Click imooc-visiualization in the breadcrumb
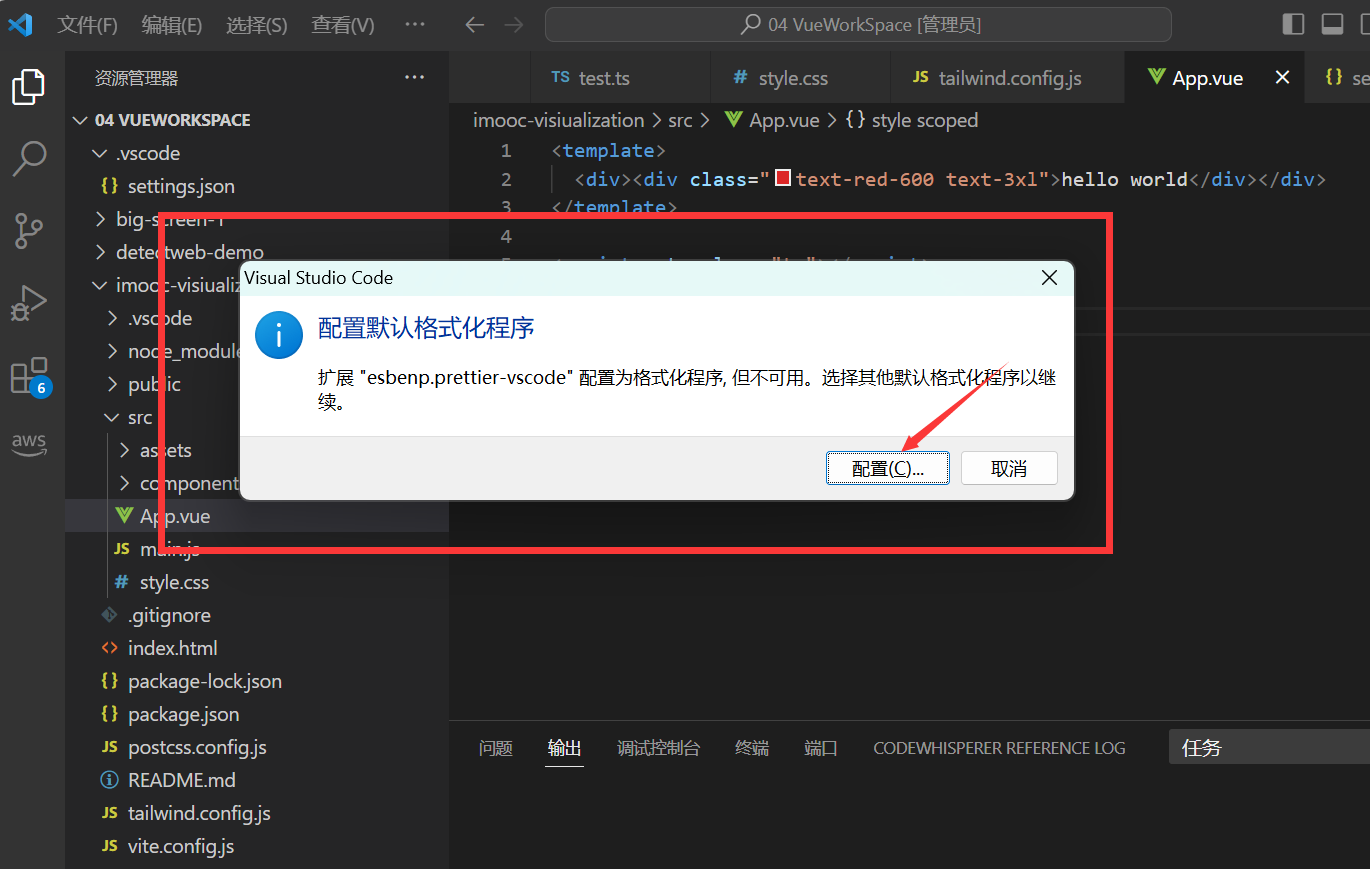Image resolution: width=1370 pixels, height=869 pixels. (x=559, y=120)
